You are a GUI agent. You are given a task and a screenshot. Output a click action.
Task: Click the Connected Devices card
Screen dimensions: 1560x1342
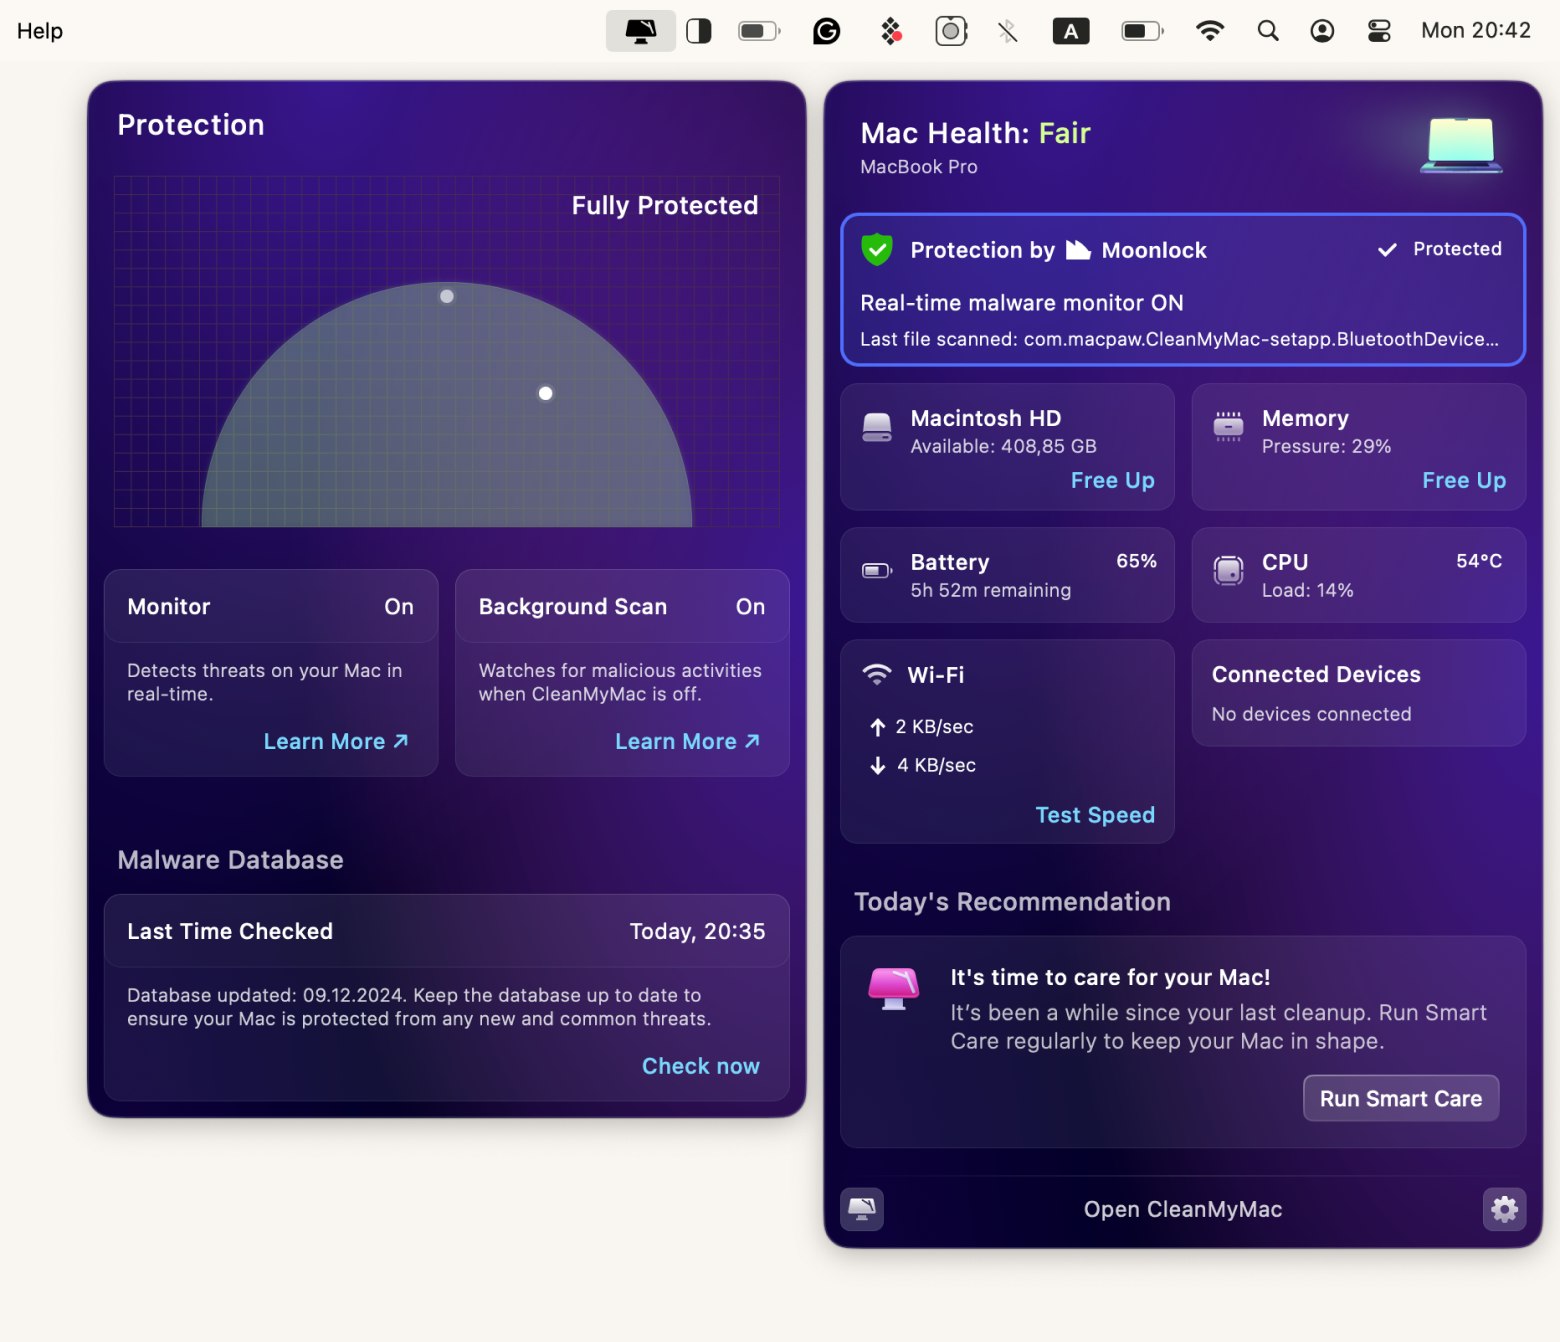pyautogui.click(x=1359, y=693)
